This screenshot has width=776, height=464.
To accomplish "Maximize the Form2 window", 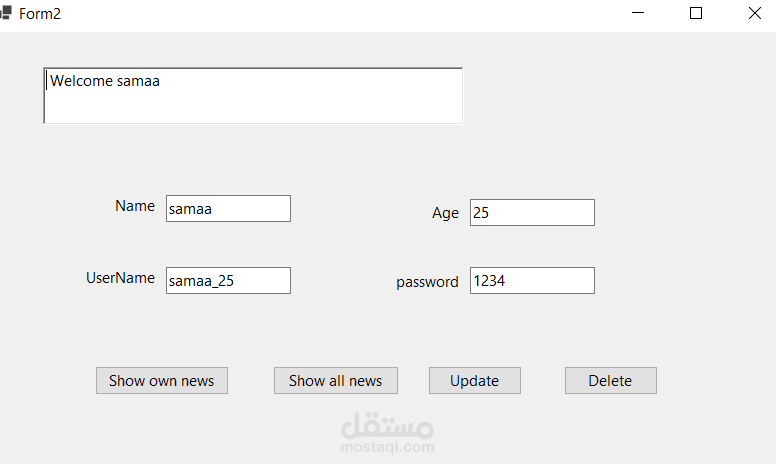I will 696,13.
